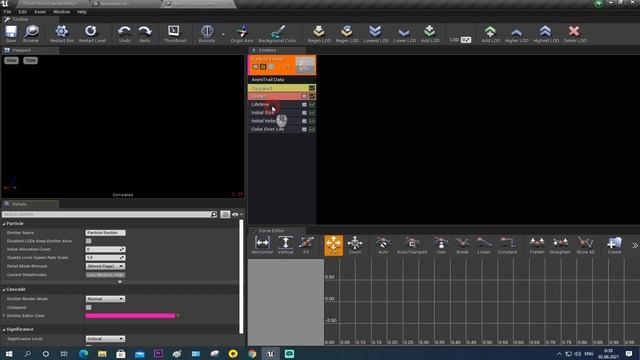The width and height of the screenshot is (640, 360).
Task: Straighten the selected curve tangents
Action: 560,245
